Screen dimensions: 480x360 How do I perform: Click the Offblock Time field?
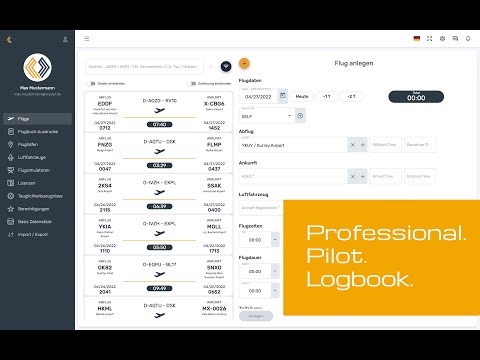[385, 145]
